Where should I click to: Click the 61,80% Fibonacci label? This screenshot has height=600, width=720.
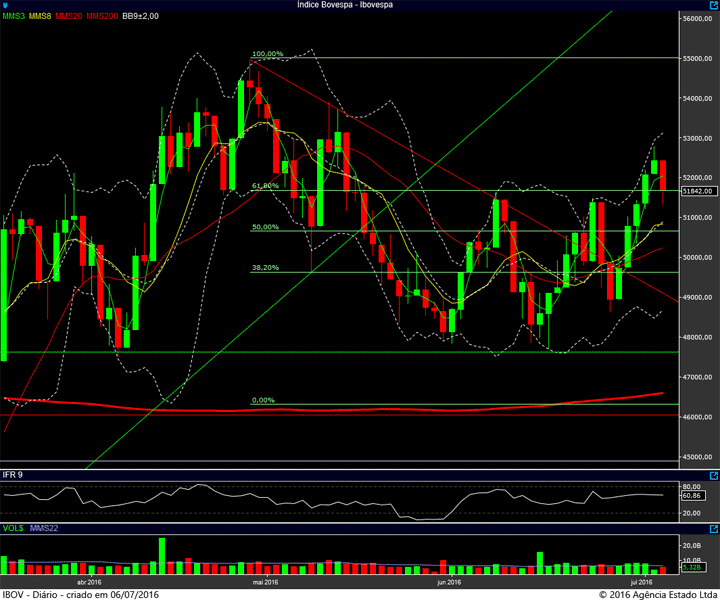[x=265, y=186]
